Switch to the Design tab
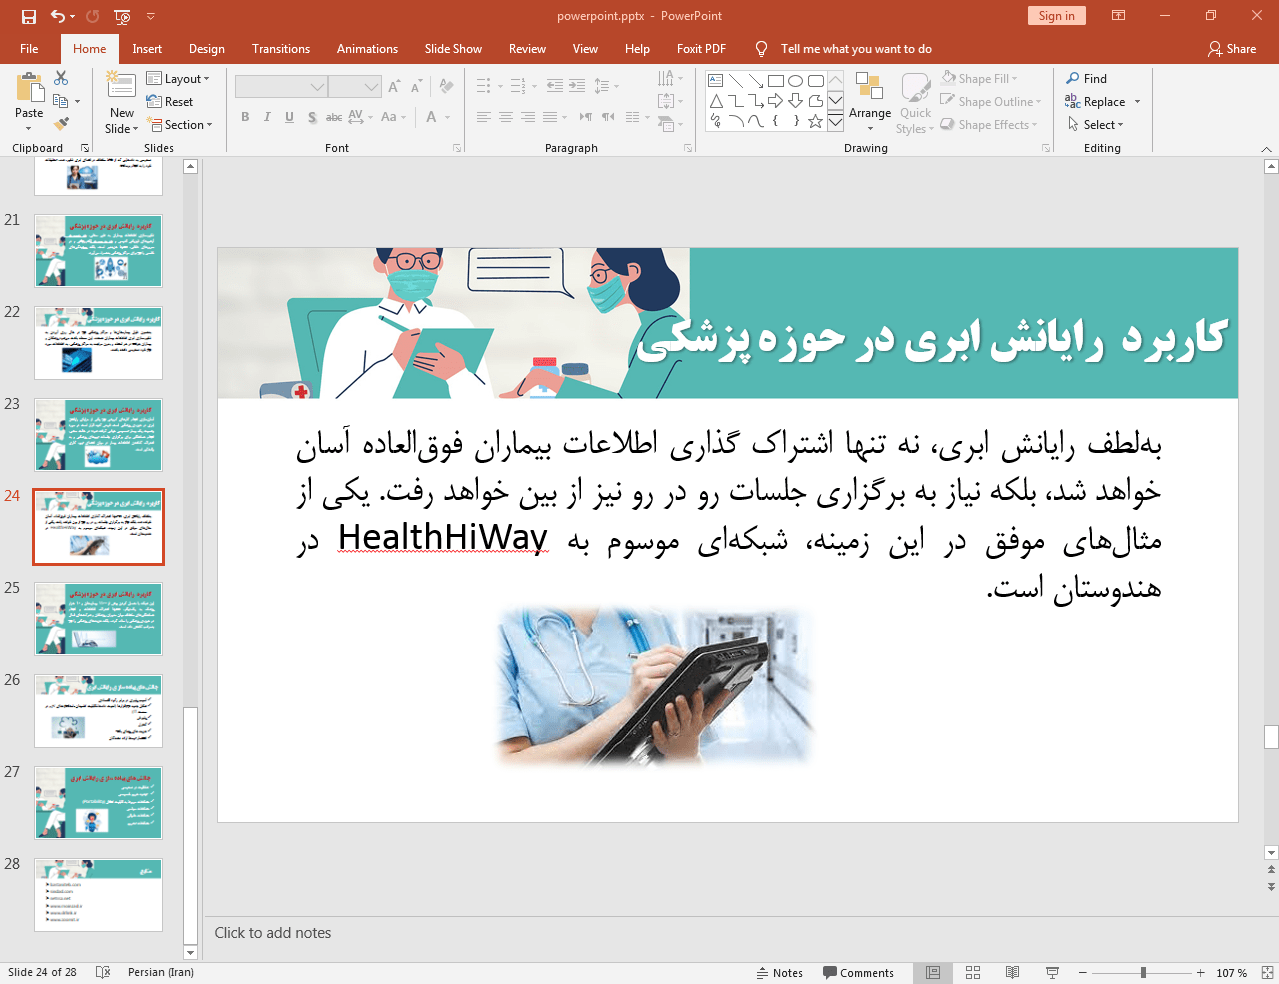This screenshot has height=984, width=1279. coord(207,49)
